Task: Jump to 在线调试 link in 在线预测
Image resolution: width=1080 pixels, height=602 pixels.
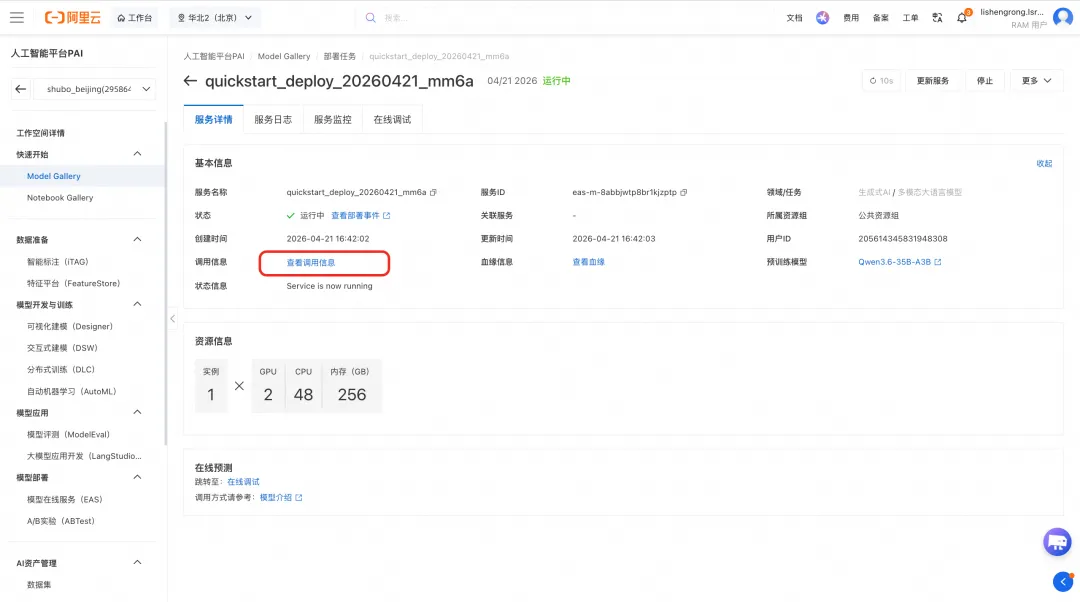Action: click(243, 482)
